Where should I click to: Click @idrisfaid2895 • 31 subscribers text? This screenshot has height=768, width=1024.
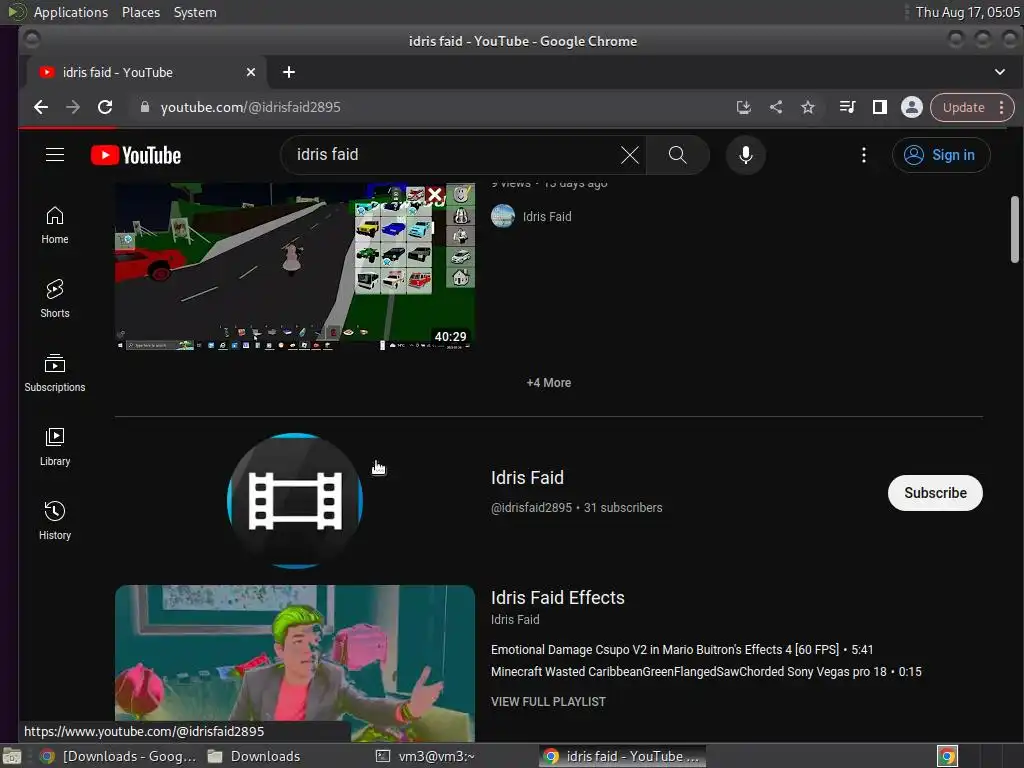pos(577,507)
